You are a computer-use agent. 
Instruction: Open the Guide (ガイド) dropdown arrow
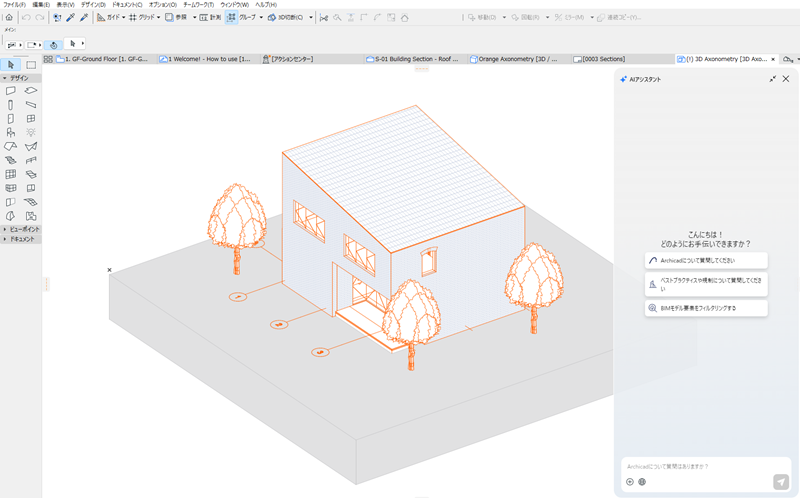point(123,17)
